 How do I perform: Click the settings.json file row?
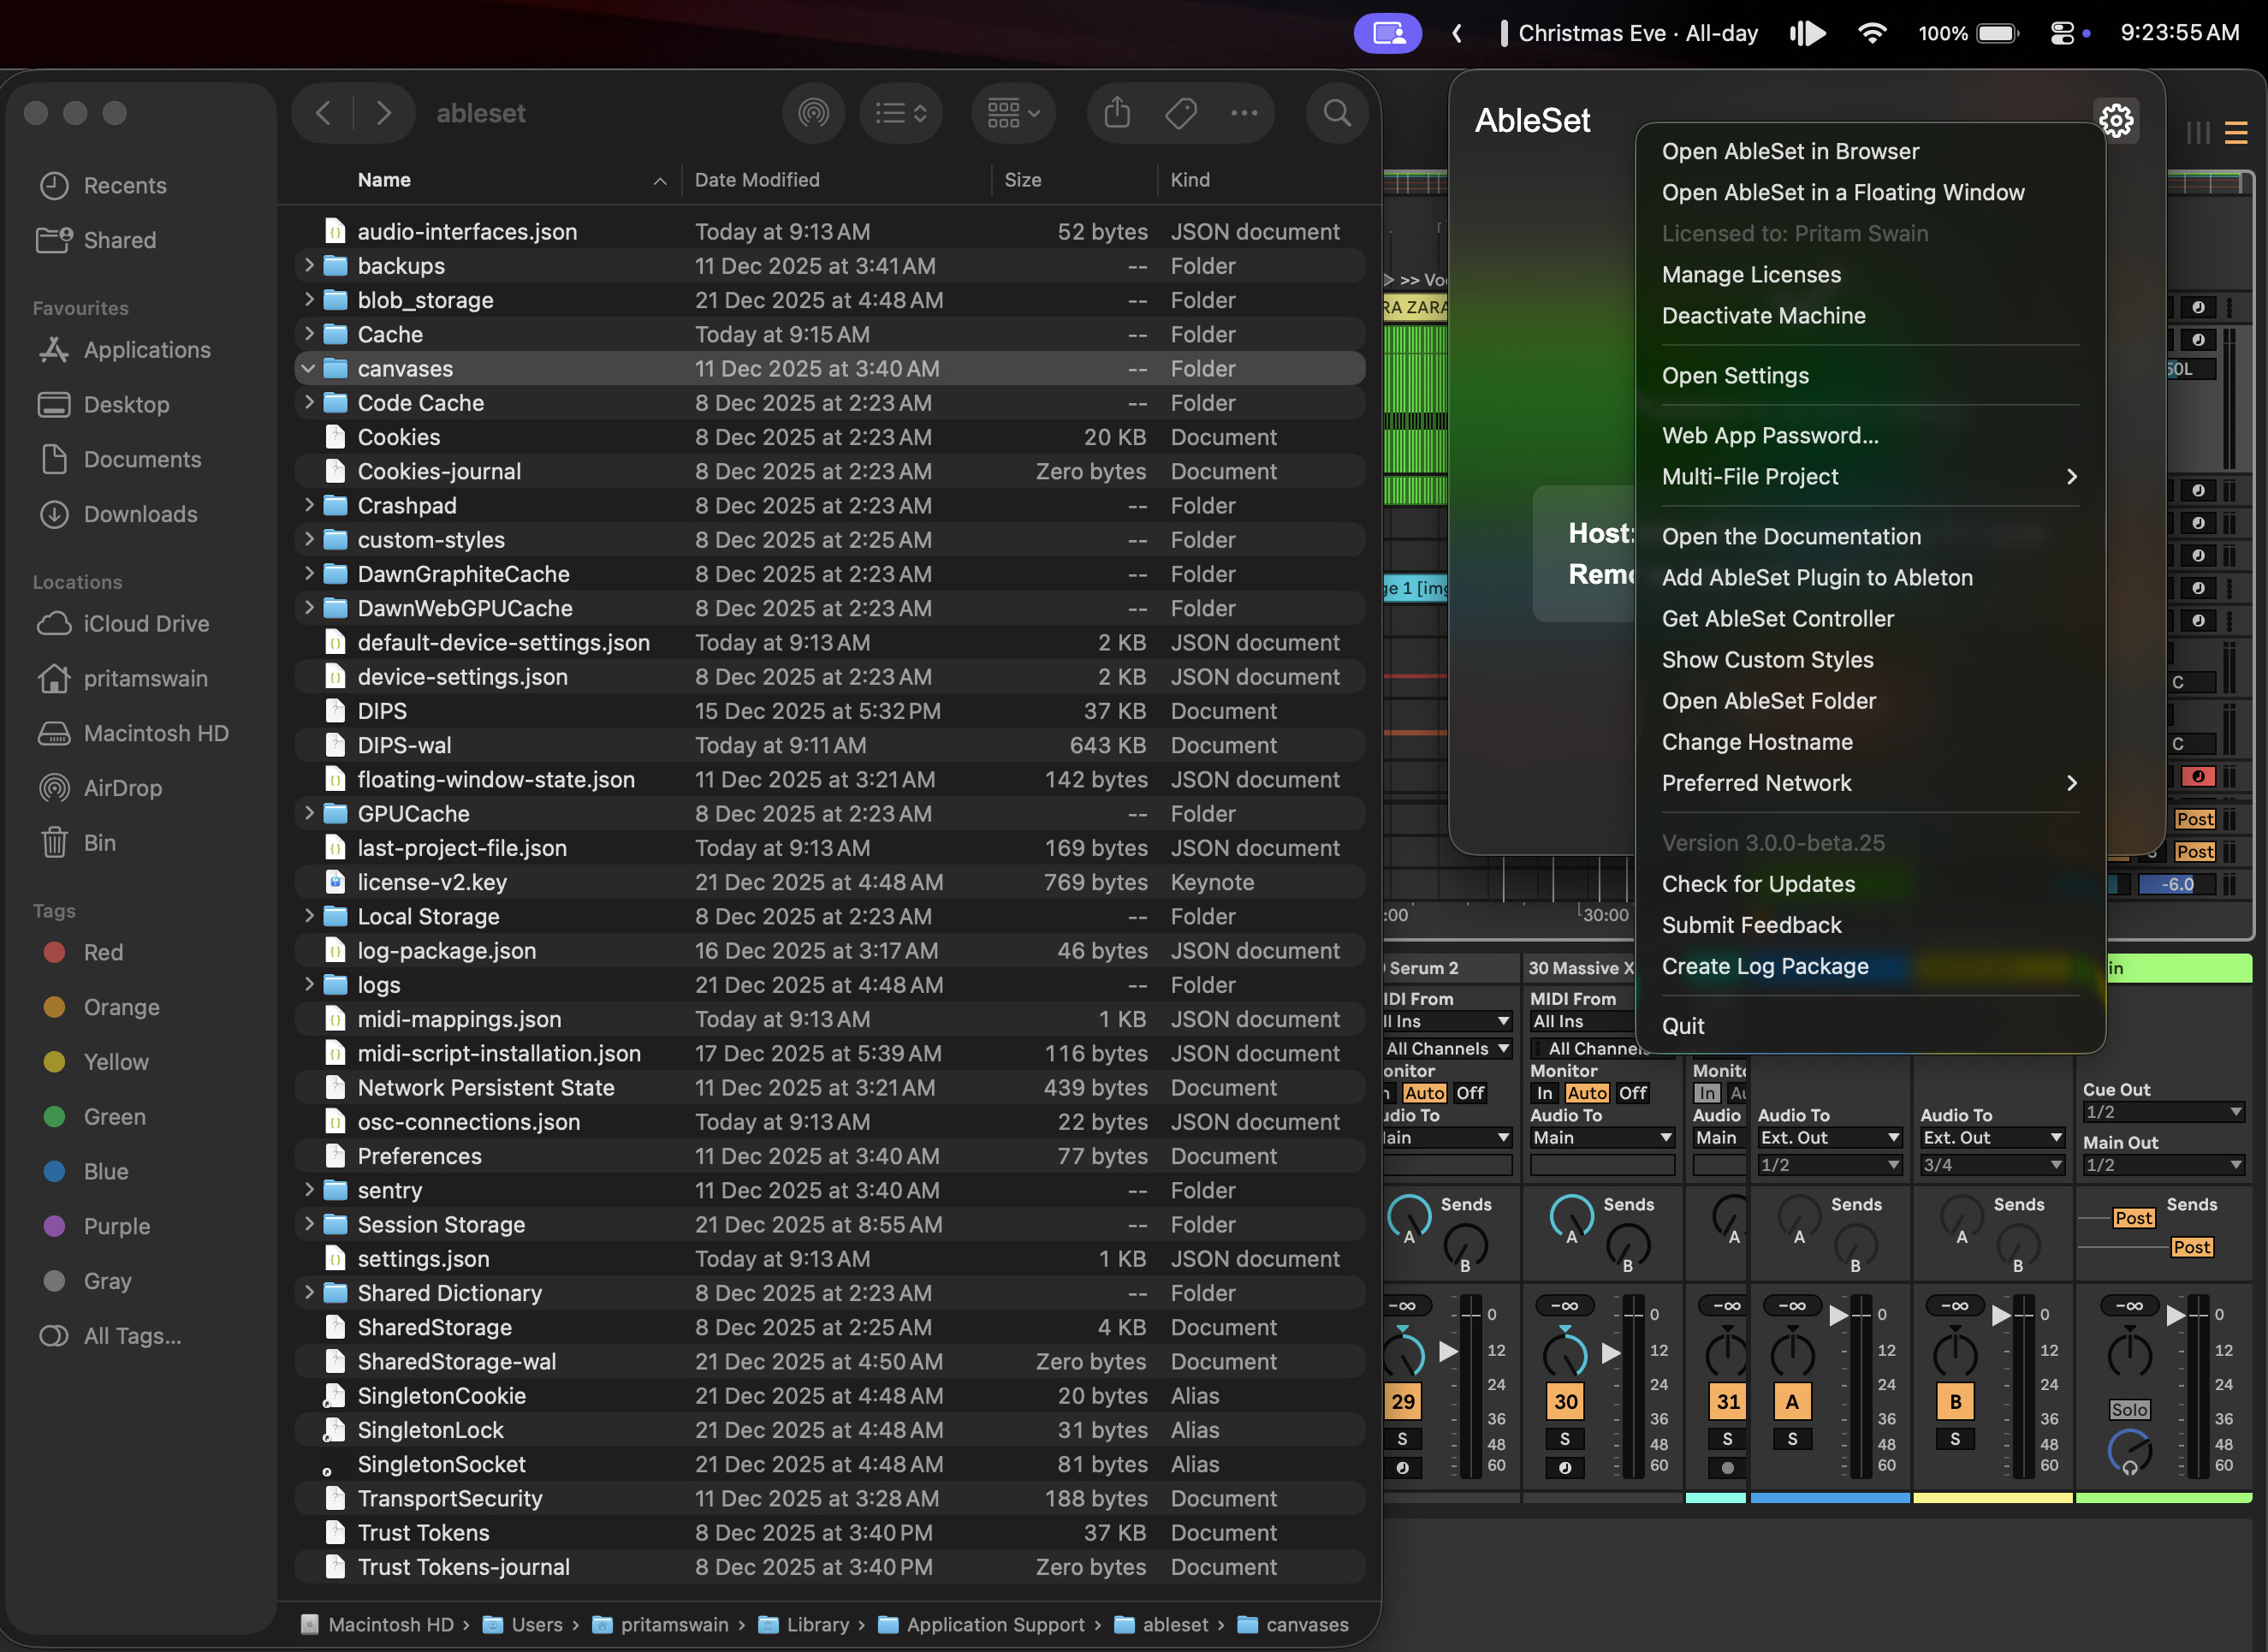(423, 1259)
